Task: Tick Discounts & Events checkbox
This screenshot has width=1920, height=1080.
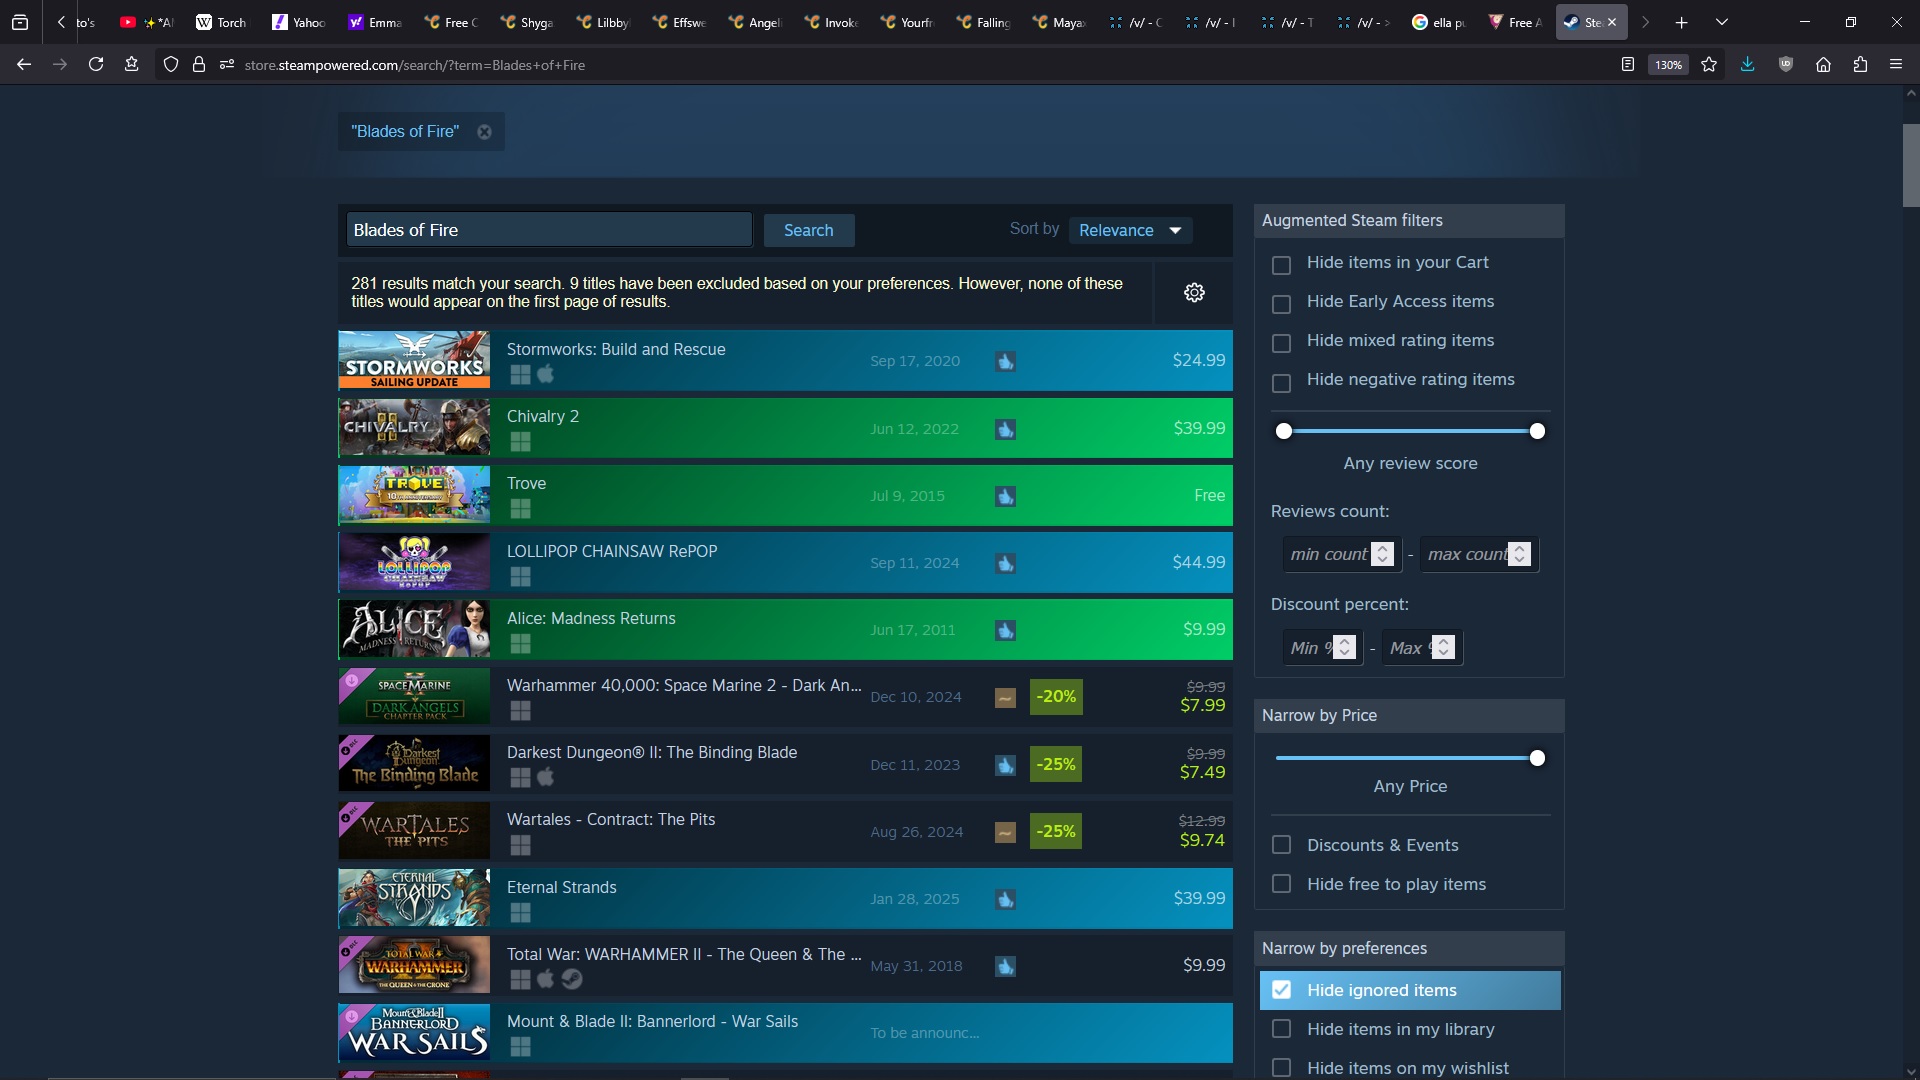Action: tap(1281, 845)
